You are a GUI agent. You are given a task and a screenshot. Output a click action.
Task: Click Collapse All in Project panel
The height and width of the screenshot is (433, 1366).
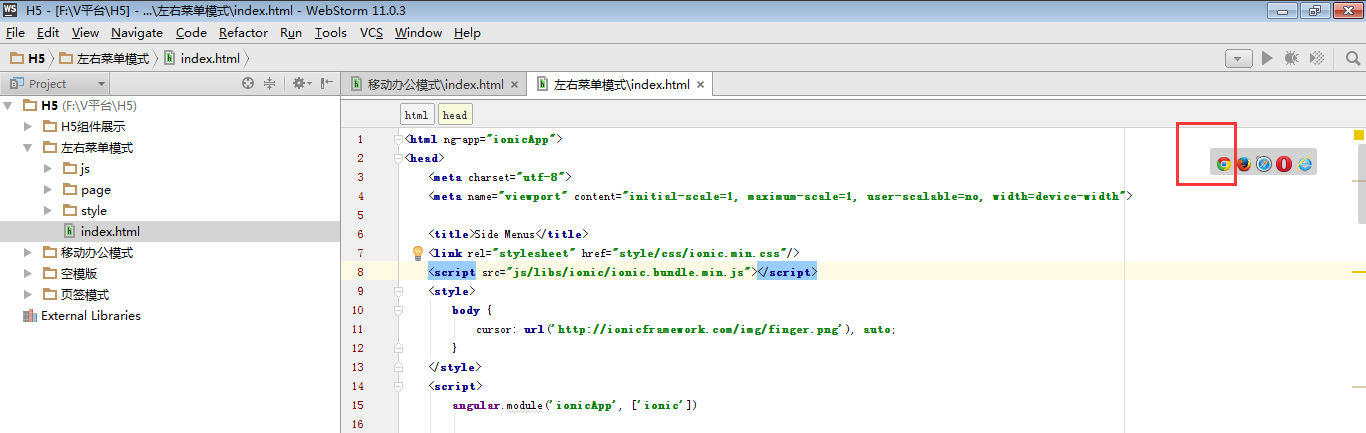[x=269, y=84]
